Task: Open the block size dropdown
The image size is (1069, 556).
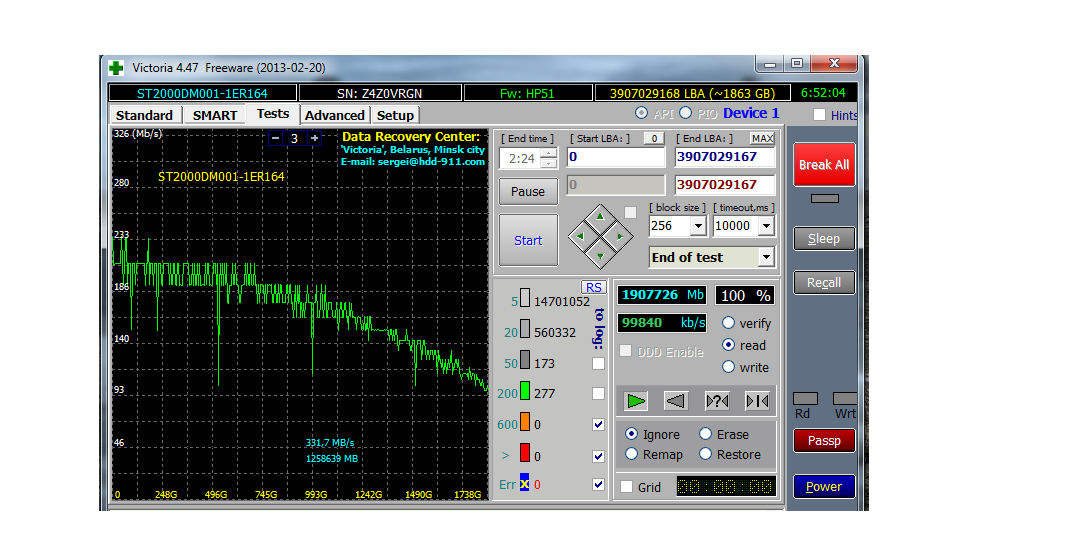Action: click(698, 226)
